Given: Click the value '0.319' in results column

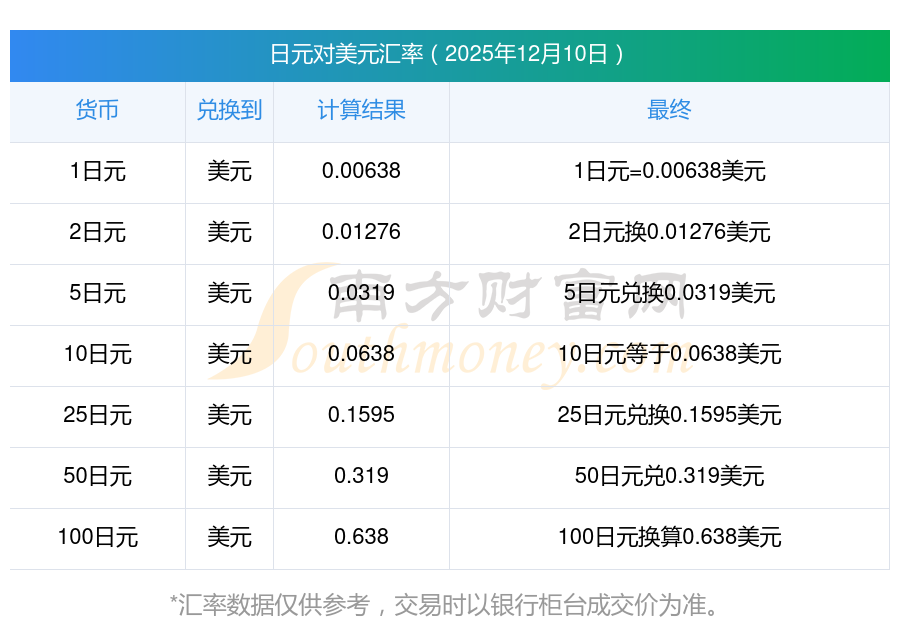Looking at the screenshot, I should pyautogui.click(x=361, y=476).
